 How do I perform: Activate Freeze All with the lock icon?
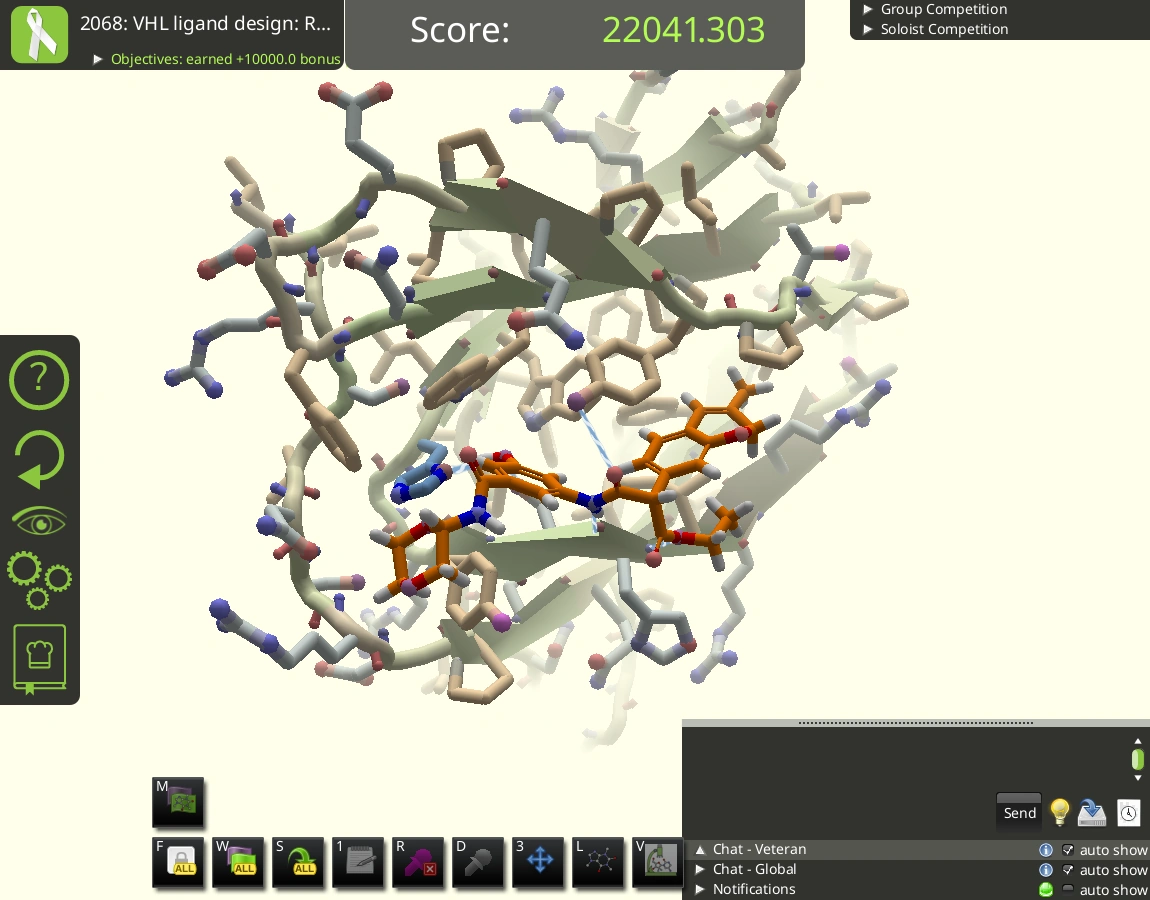click(x=178, y=862)
